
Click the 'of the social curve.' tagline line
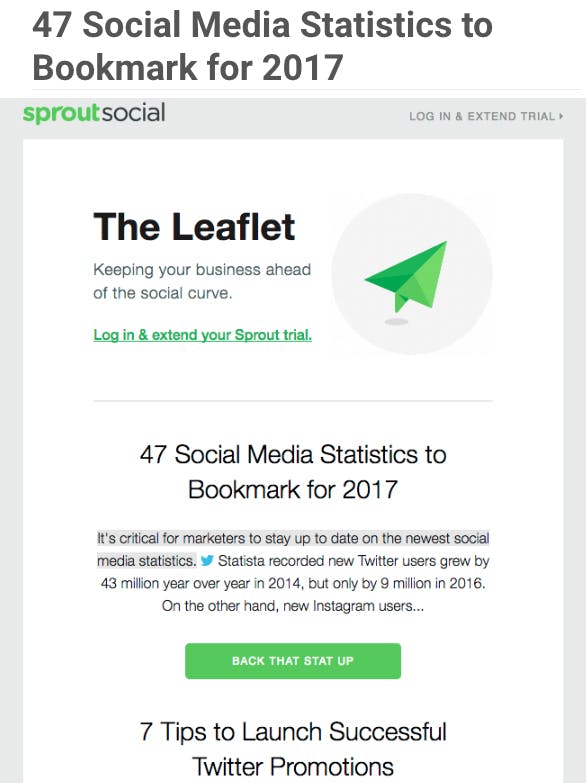(x=163, y=293)
